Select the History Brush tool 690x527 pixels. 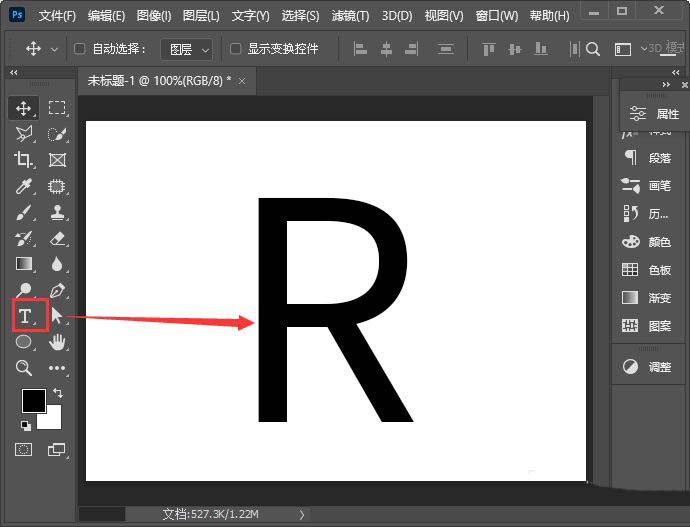point(24,239)
